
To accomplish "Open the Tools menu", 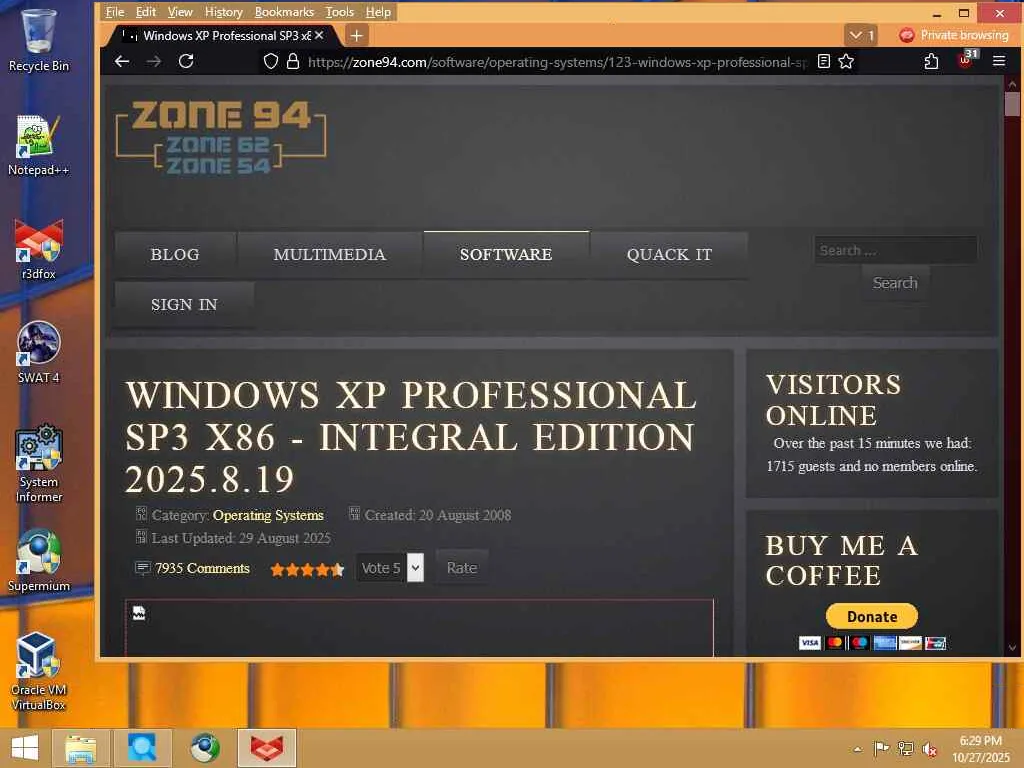I will point(340,12).
